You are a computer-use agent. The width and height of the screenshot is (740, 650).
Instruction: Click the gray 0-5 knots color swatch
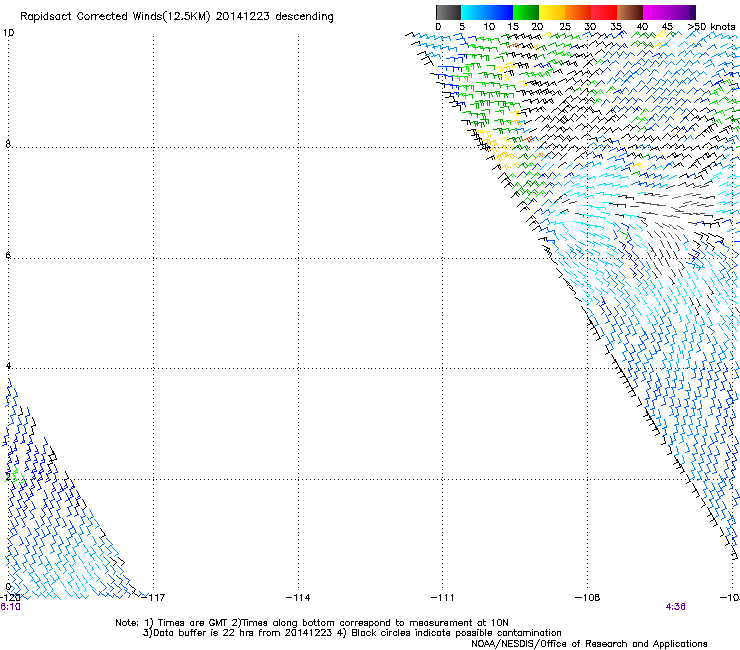pos(448,12)
